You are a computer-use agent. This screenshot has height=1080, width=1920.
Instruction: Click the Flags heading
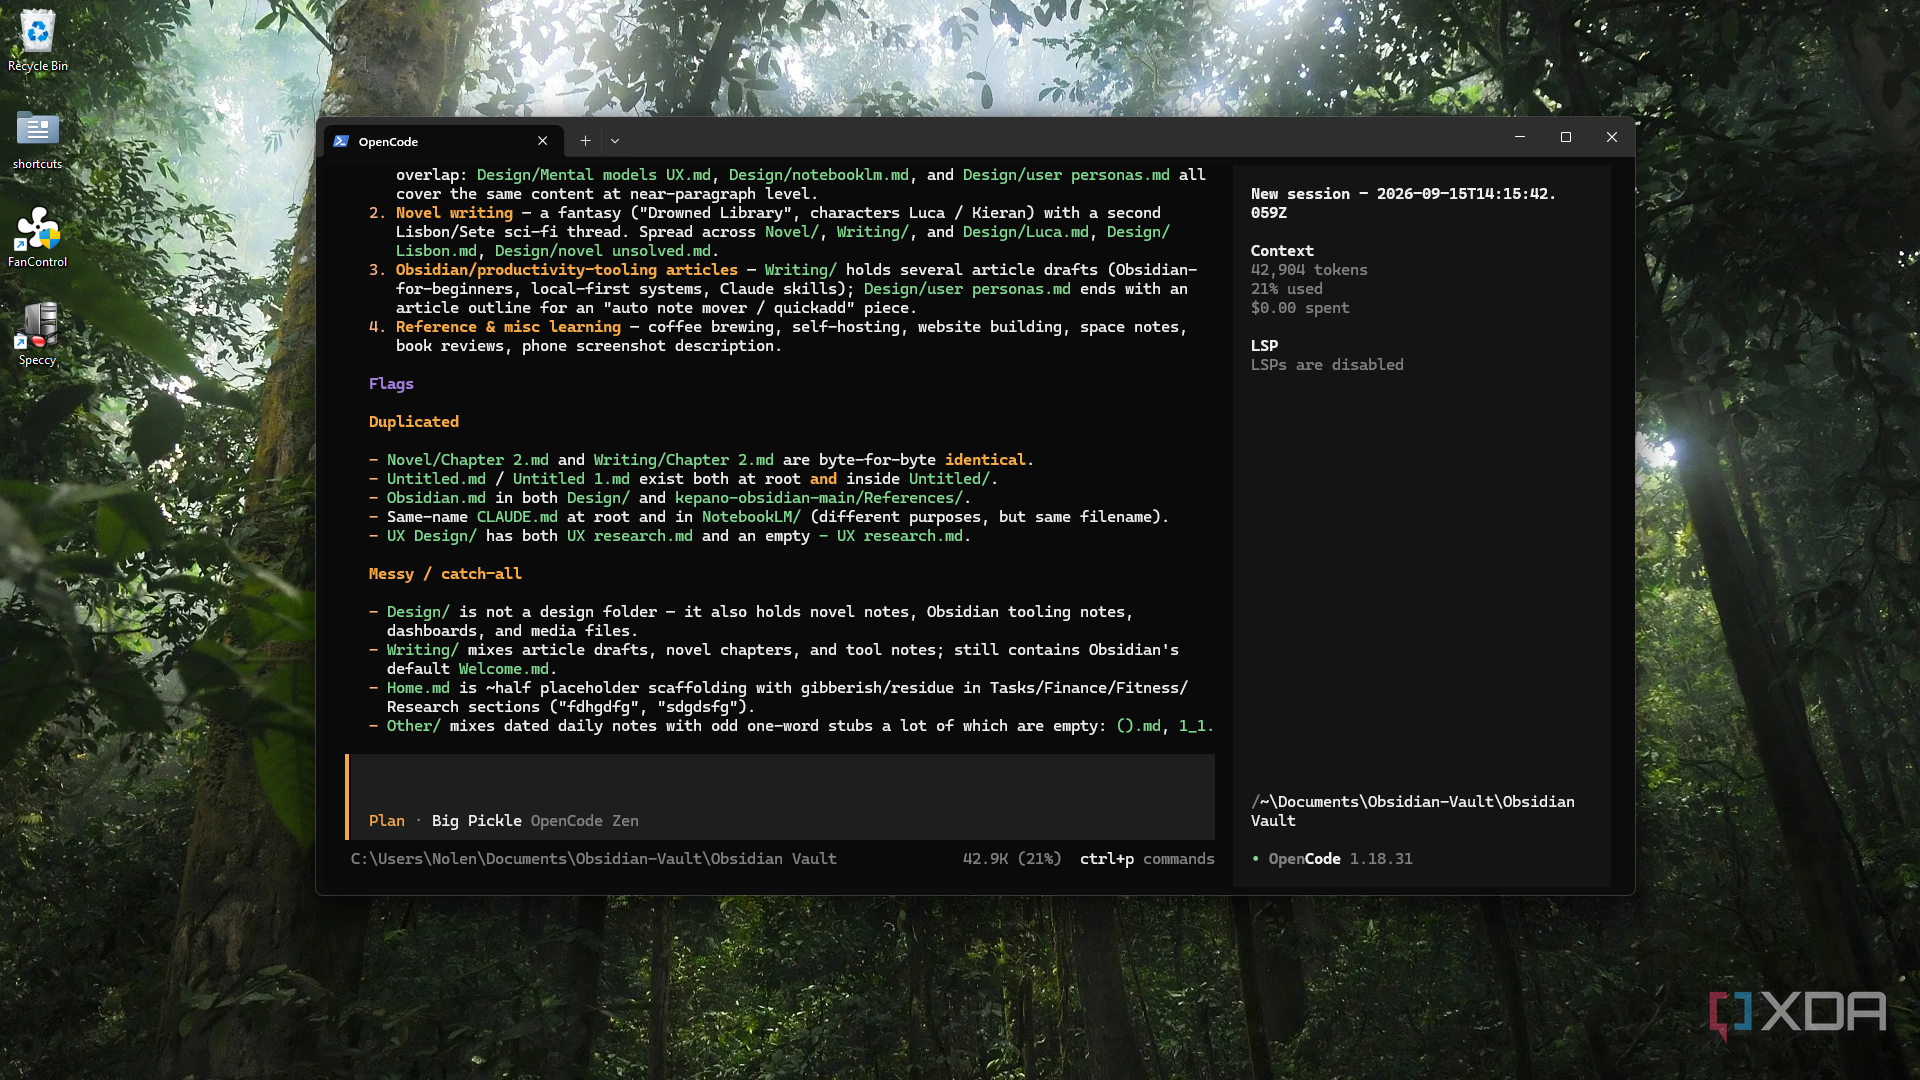pyautogui.click(x=391, y=384)
